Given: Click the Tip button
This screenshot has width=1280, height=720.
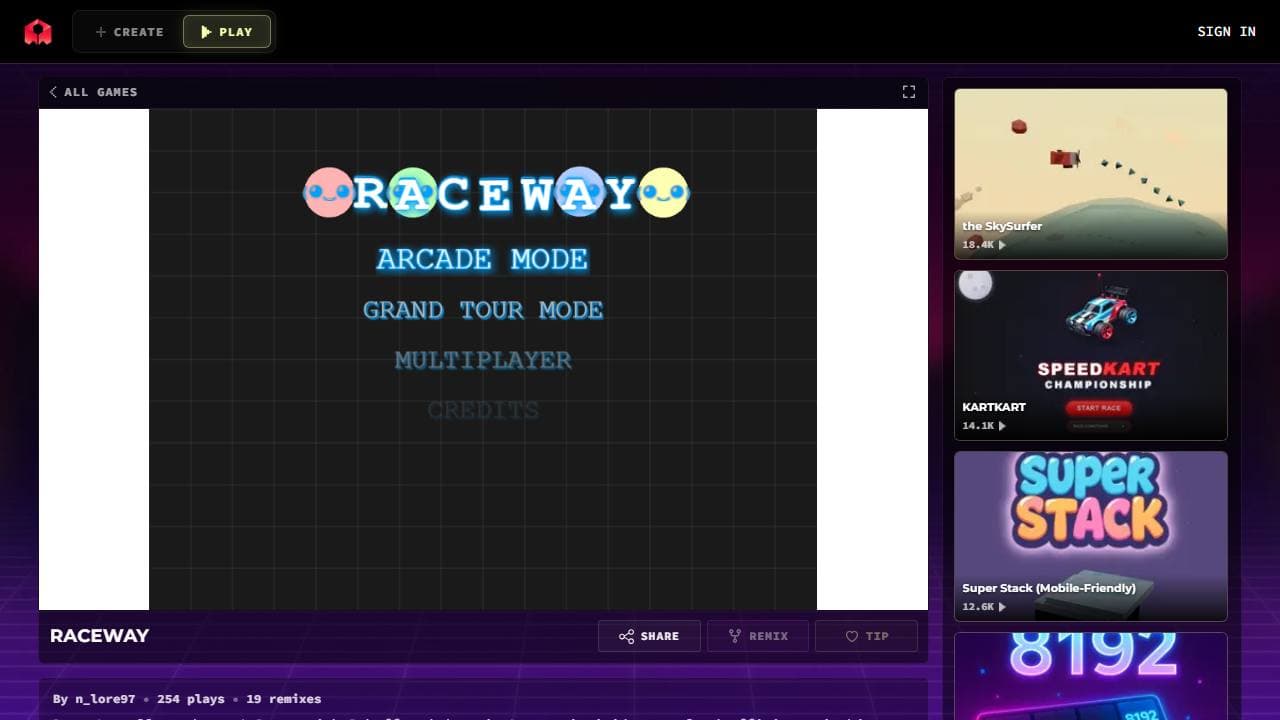Looking at the screenshot, I should coord(866,636).
